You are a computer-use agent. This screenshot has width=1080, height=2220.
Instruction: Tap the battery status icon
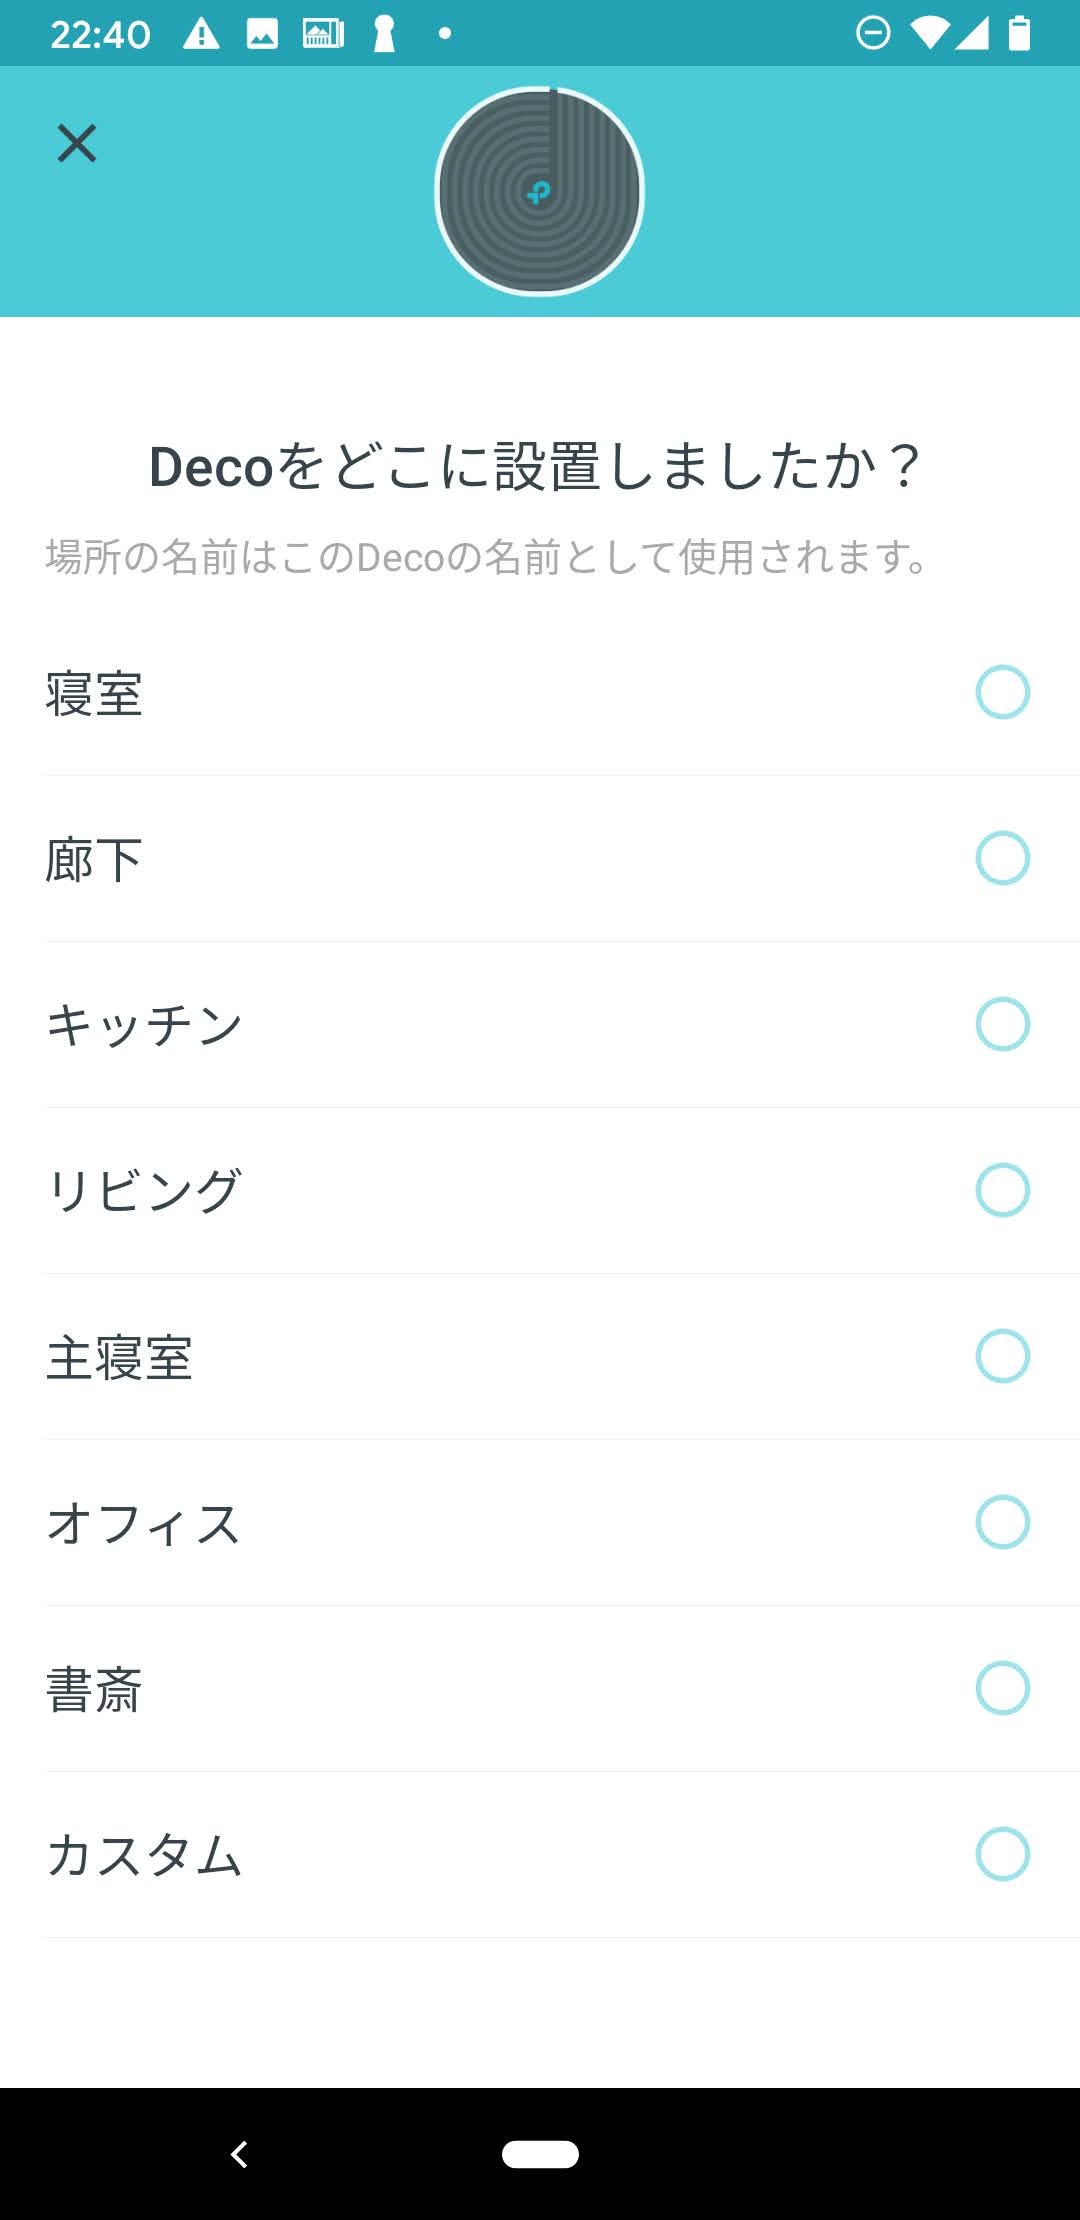[1019, 34]
